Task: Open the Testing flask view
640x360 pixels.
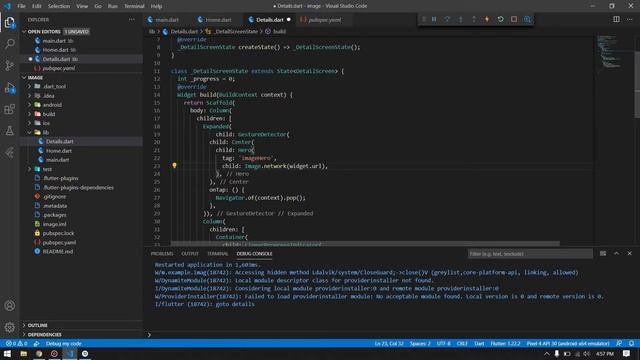Action: point(9,131)
